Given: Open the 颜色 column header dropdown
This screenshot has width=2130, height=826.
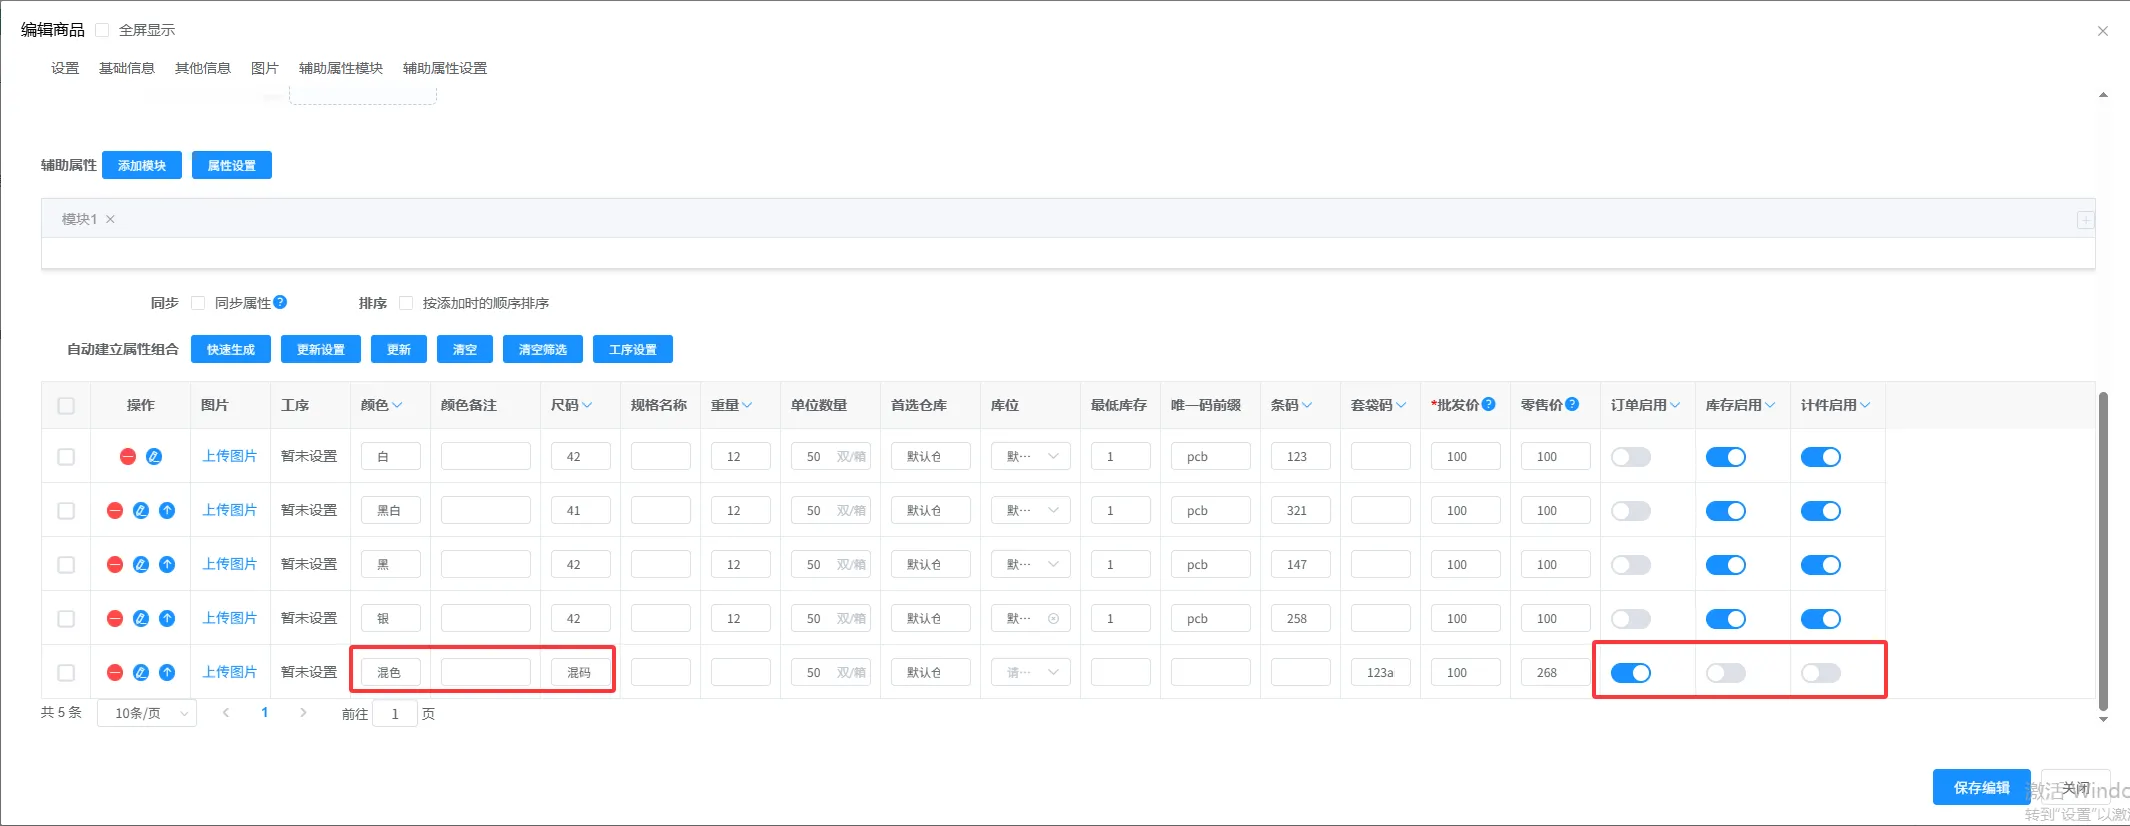Looking at the screenshot, I should coord(397,405).
